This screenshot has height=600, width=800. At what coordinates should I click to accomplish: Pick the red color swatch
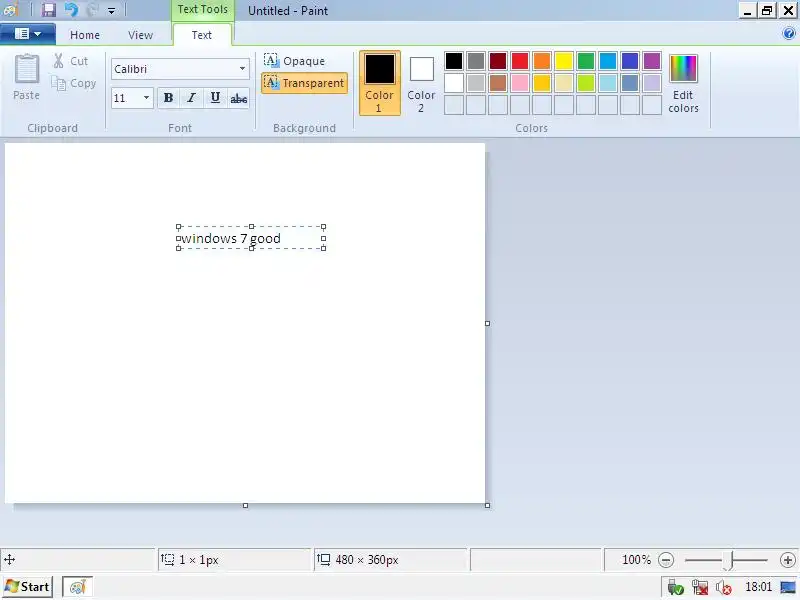click(x=520, y=61)
